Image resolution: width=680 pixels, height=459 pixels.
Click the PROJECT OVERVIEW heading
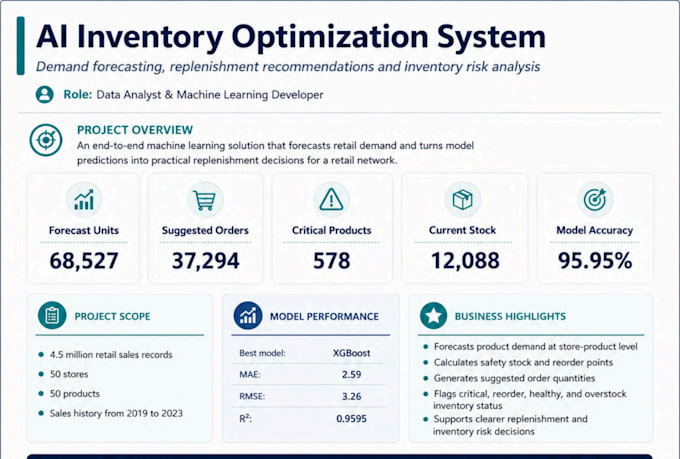pos(135,130)
